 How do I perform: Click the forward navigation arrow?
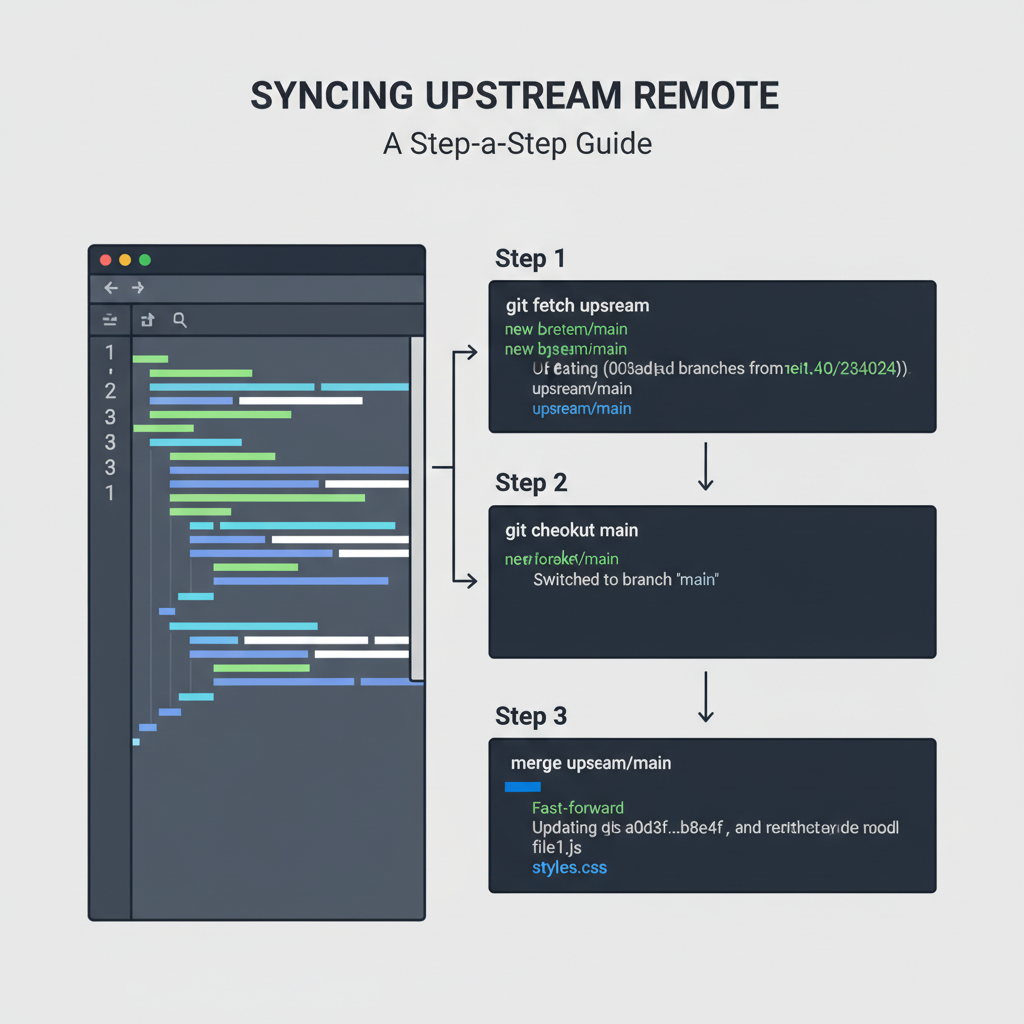tap(138, 287)
